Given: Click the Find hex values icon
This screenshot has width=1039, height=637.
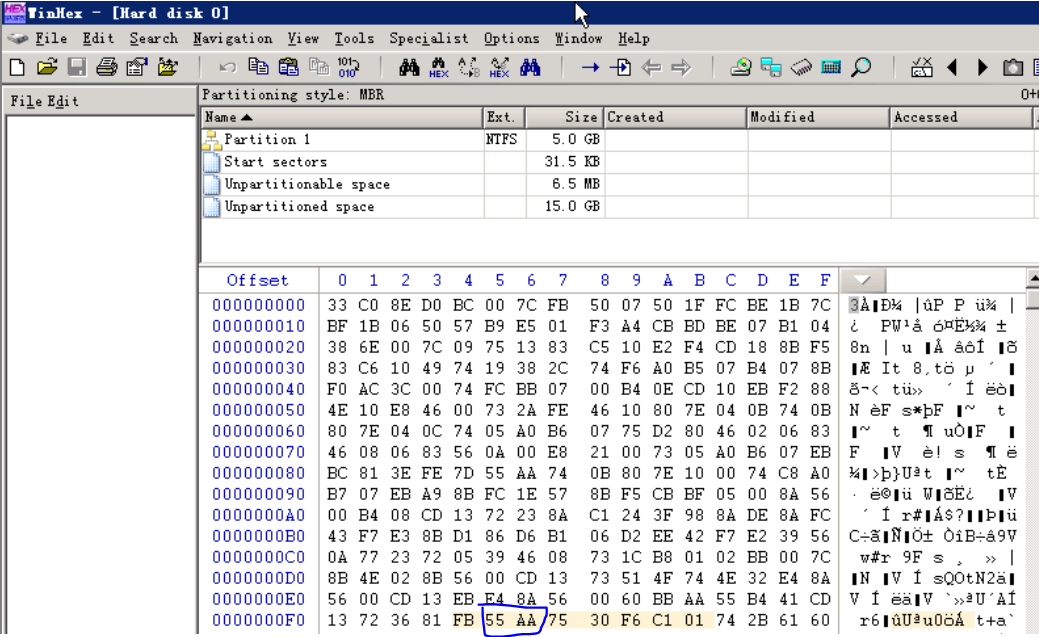Looking at the screenshot, I should point(439,67).
